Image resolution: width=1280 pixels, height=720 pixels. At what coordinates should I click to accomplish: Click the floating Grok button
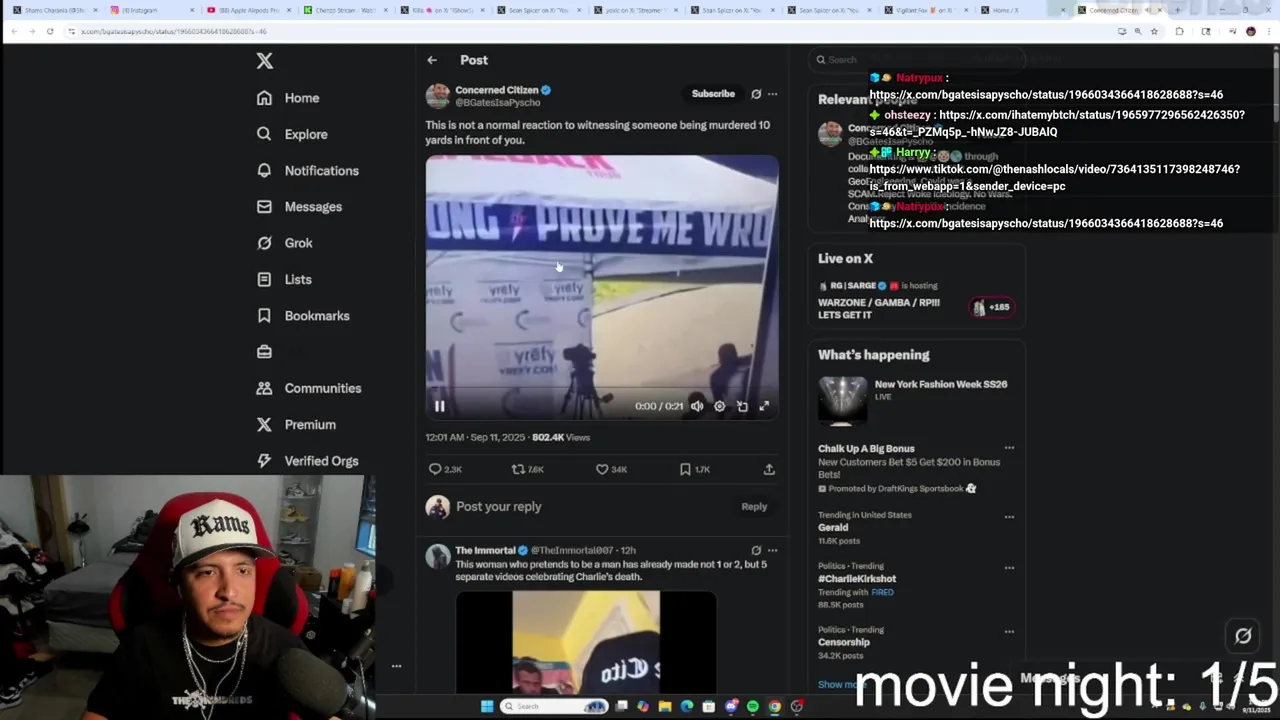click(x=1243, y=636)
